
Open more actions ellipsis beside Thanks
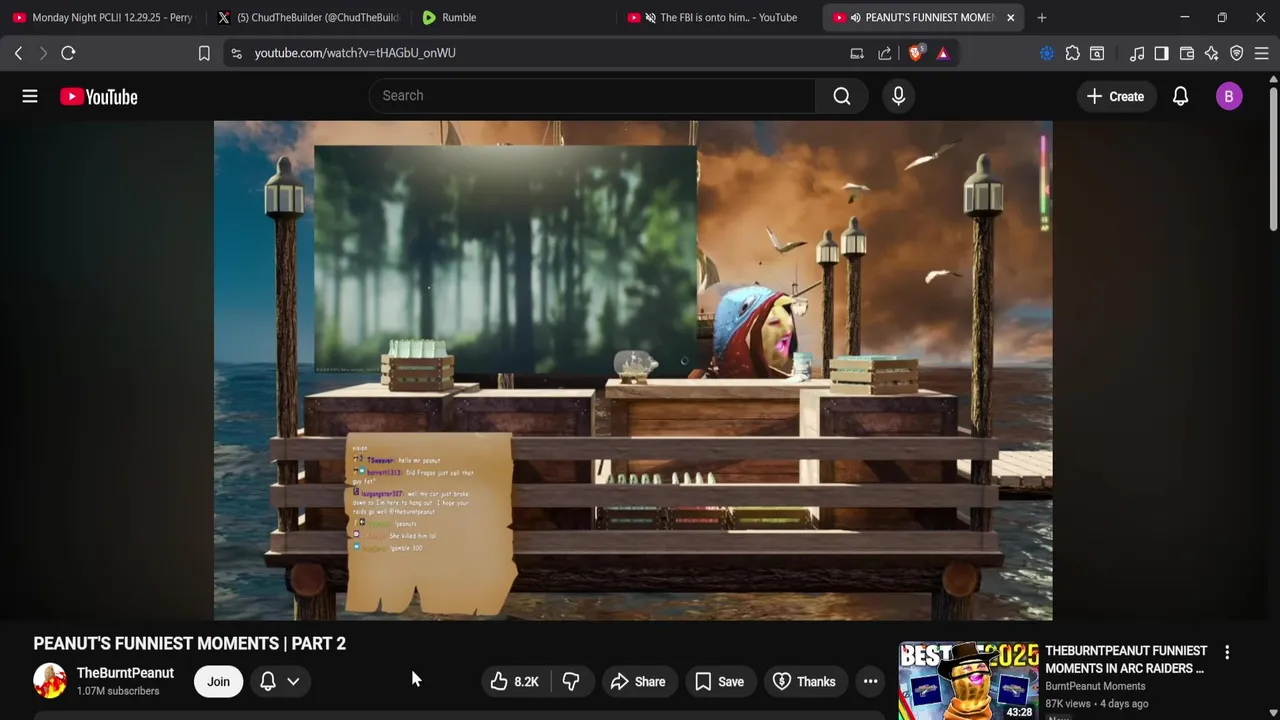click(871, 682)
